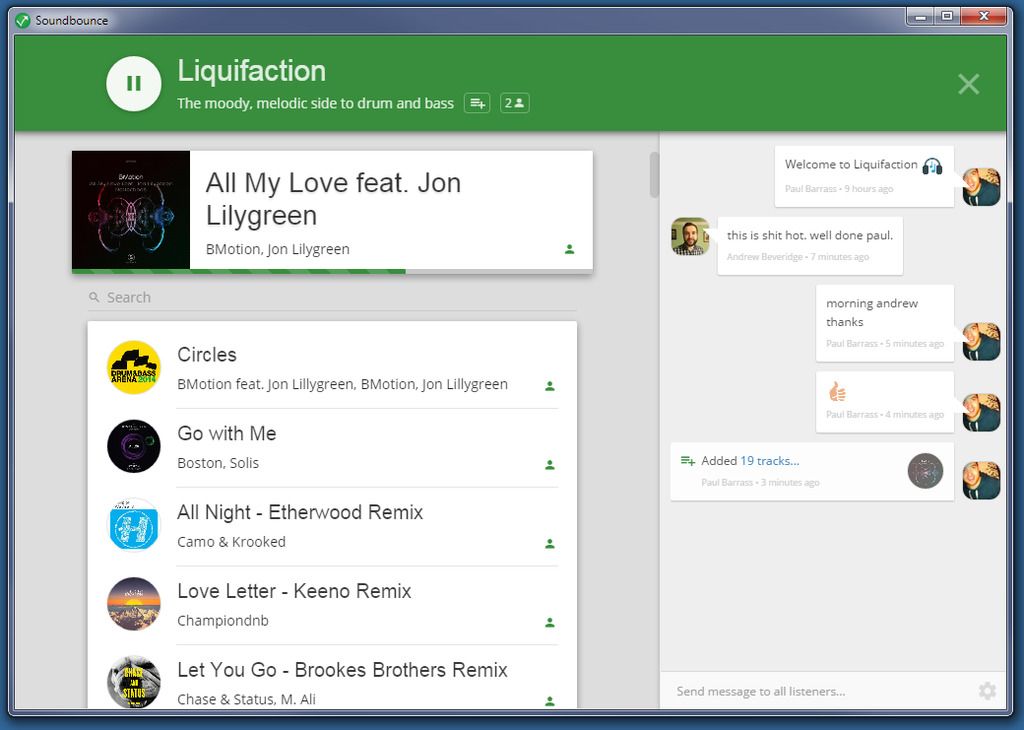Image resolution: width=1024 pixels, height=730 pixels.
Task: Maximize the Soundbounce window
Action: click(x=947, y=16)
